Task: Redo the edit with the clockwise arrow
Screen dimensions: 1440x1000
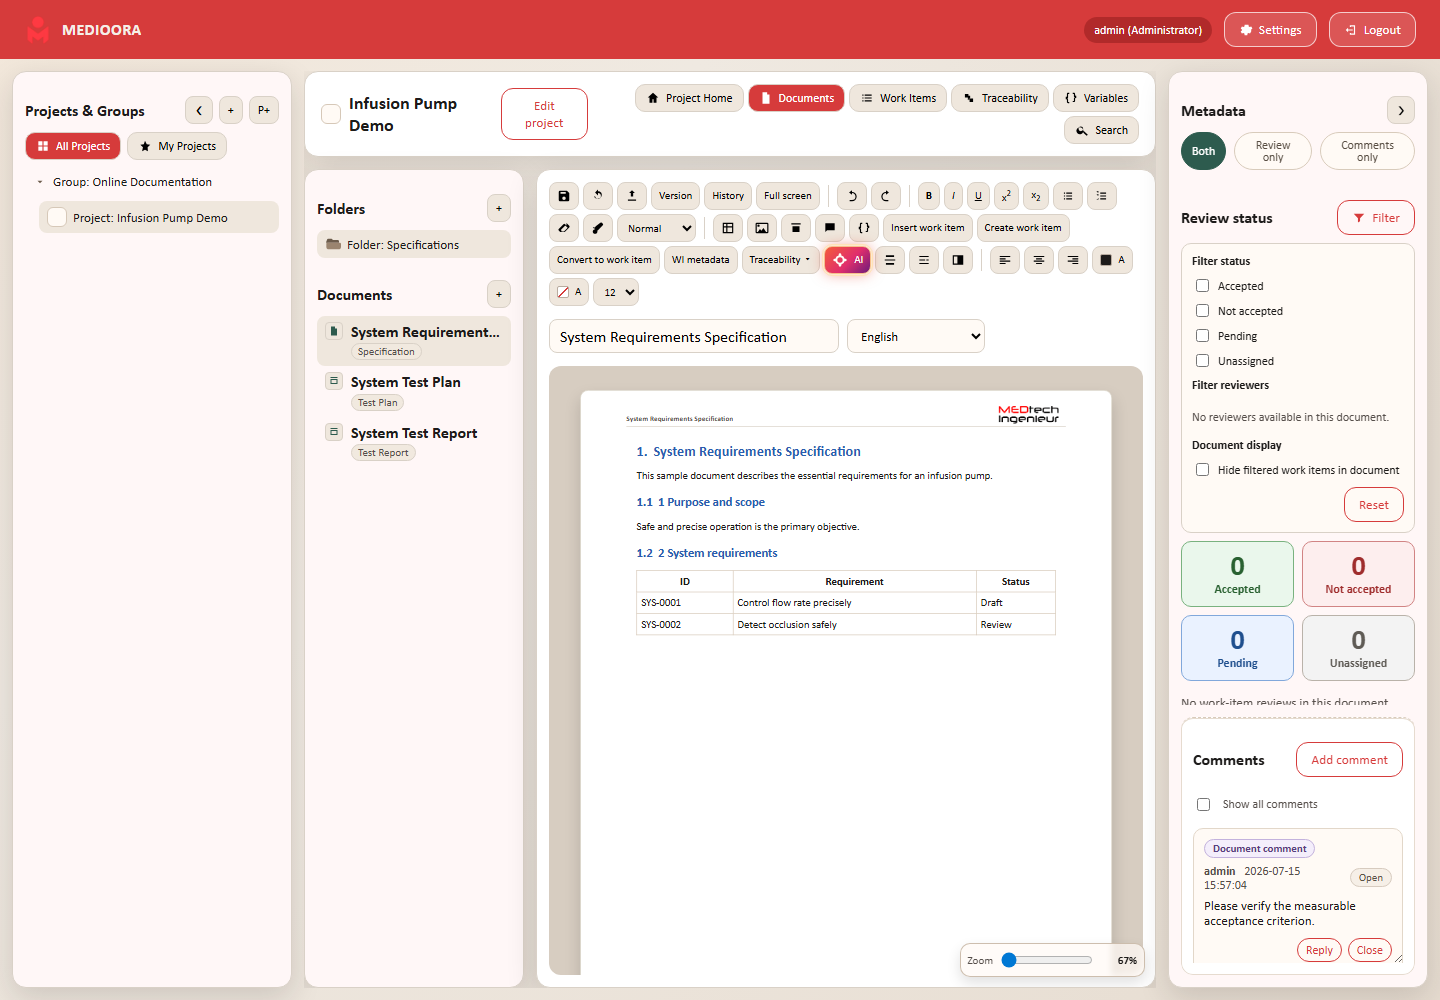Action: click(x=886, y=196)
